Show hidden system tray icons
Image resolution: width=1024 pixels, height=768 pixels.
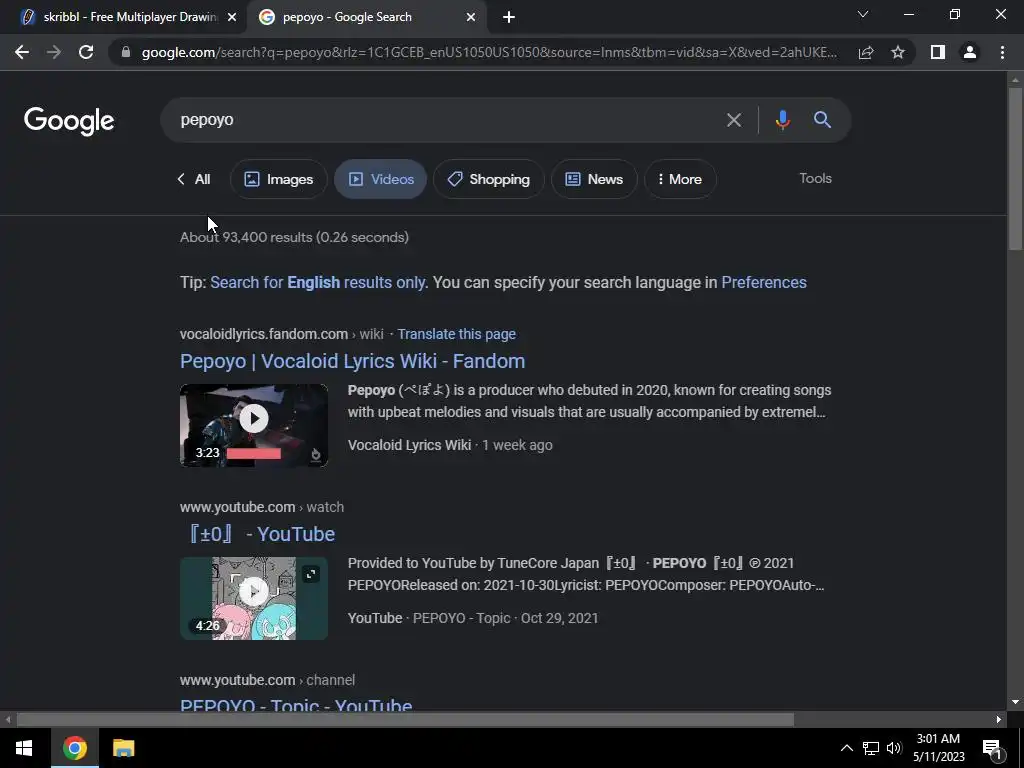click(x=846, y=748)
